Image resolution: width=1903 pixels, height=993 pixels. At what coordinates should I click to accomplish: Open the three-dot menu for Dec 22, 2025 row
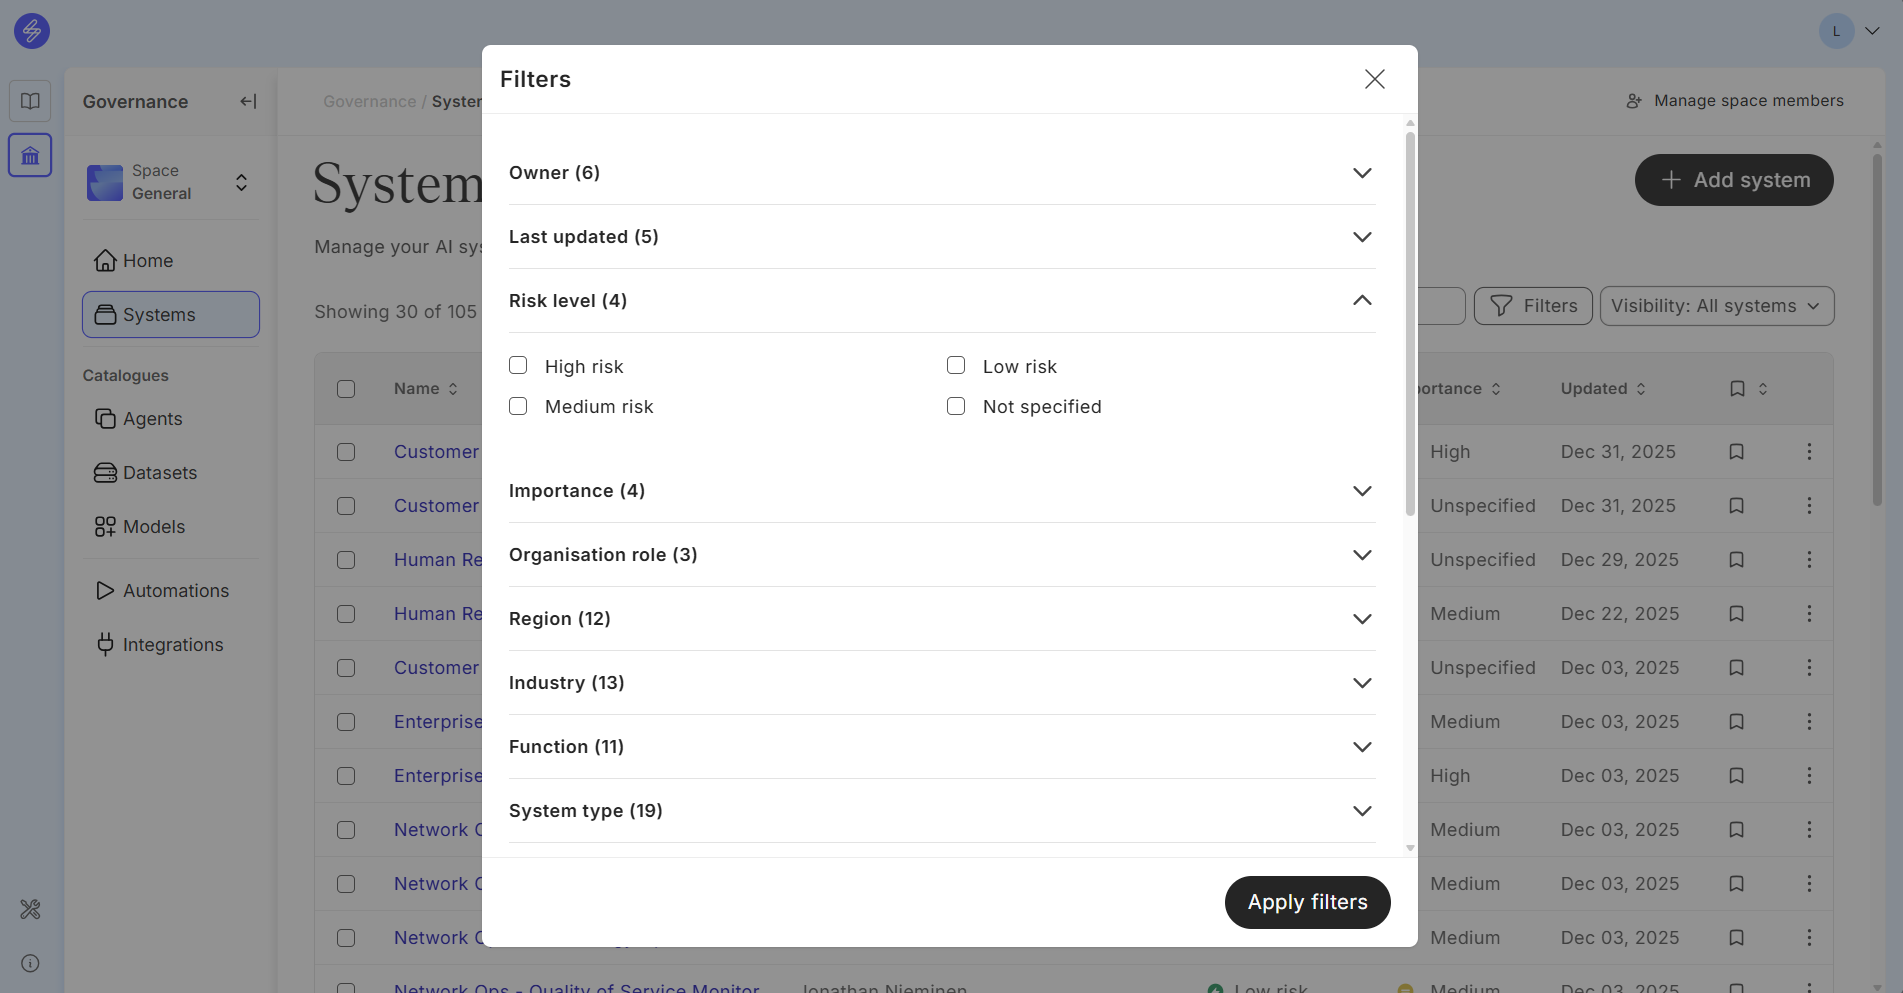coord(1808,614)
